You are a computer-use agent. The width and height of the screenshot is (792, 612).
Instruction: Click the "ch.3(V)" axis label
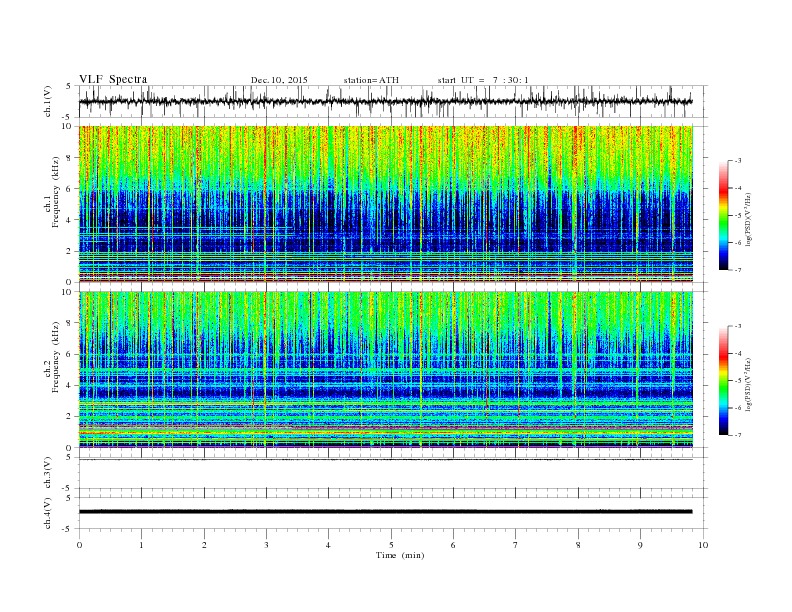48,473
